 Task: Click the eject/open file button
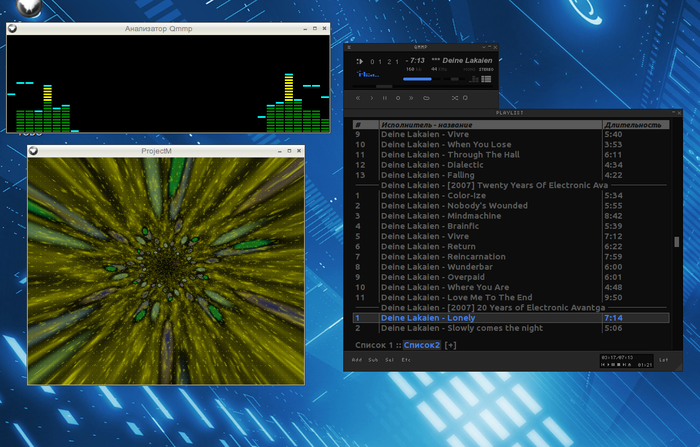(x=427, y=98)
